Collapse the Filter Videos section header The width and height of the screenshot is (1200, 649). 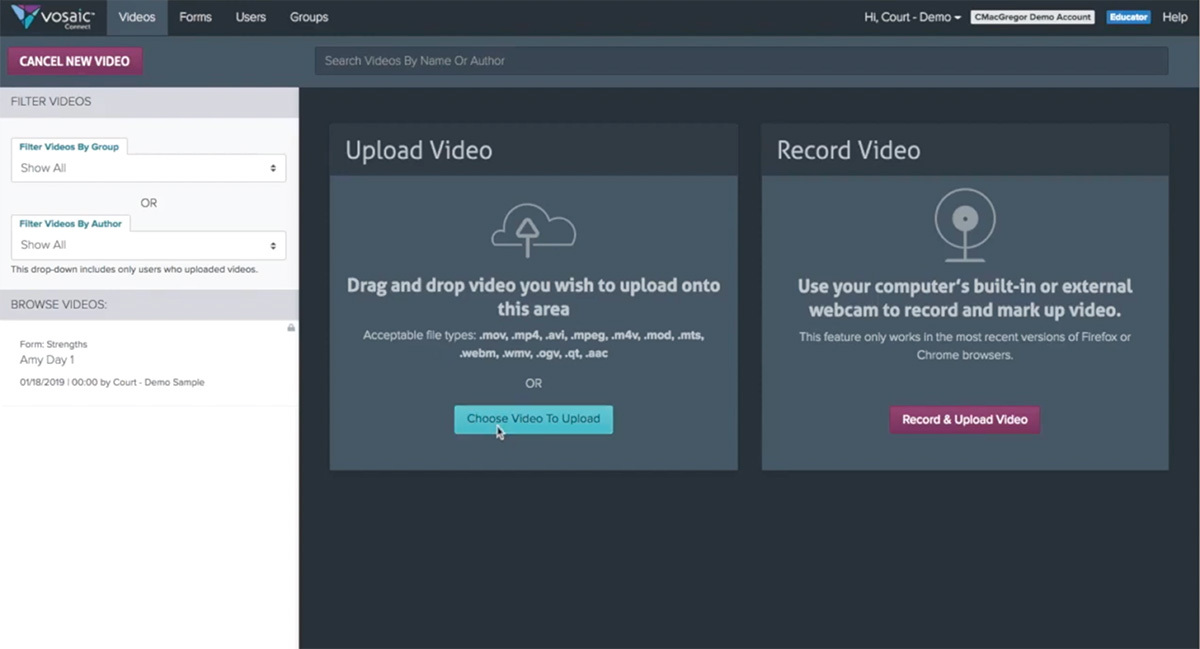[x=50, y=101]
